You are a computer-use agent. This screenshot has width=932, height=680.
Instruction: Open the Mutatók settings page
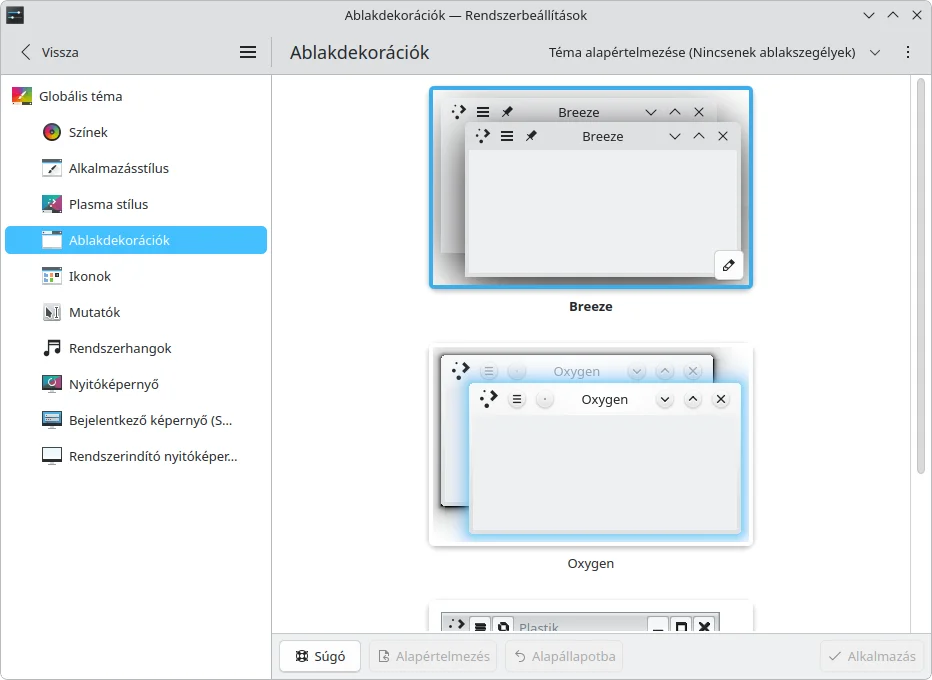136,312
